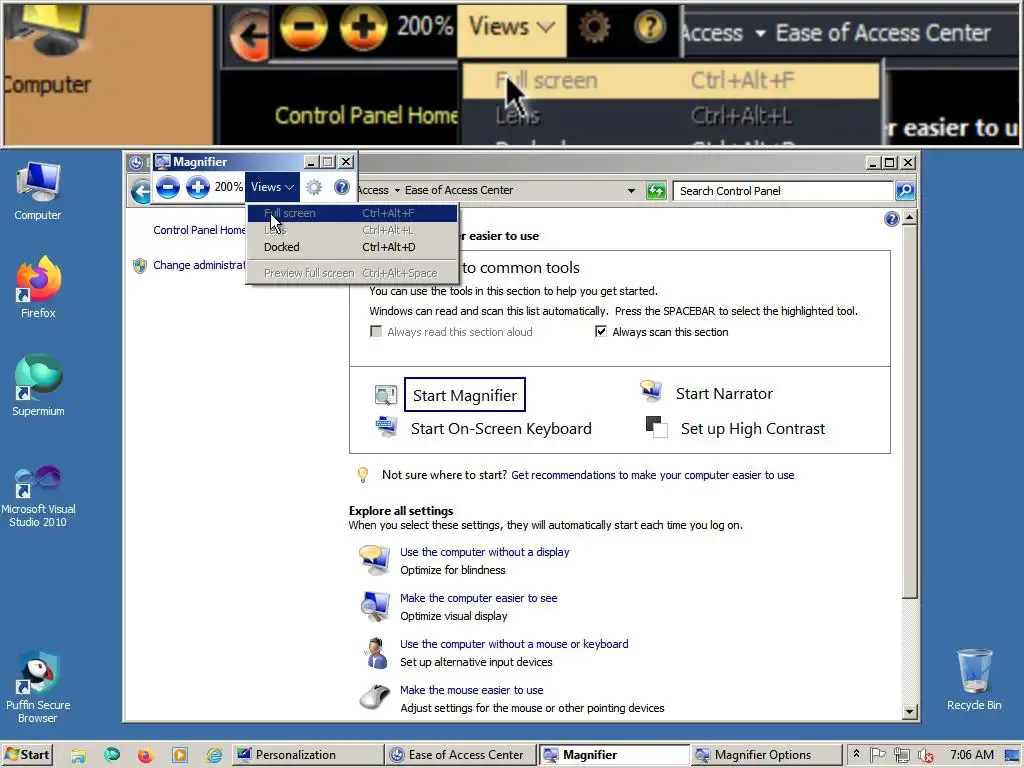Click search magnifying glass icon
This screenshot has width=1024, height=768.
point(904,191)
